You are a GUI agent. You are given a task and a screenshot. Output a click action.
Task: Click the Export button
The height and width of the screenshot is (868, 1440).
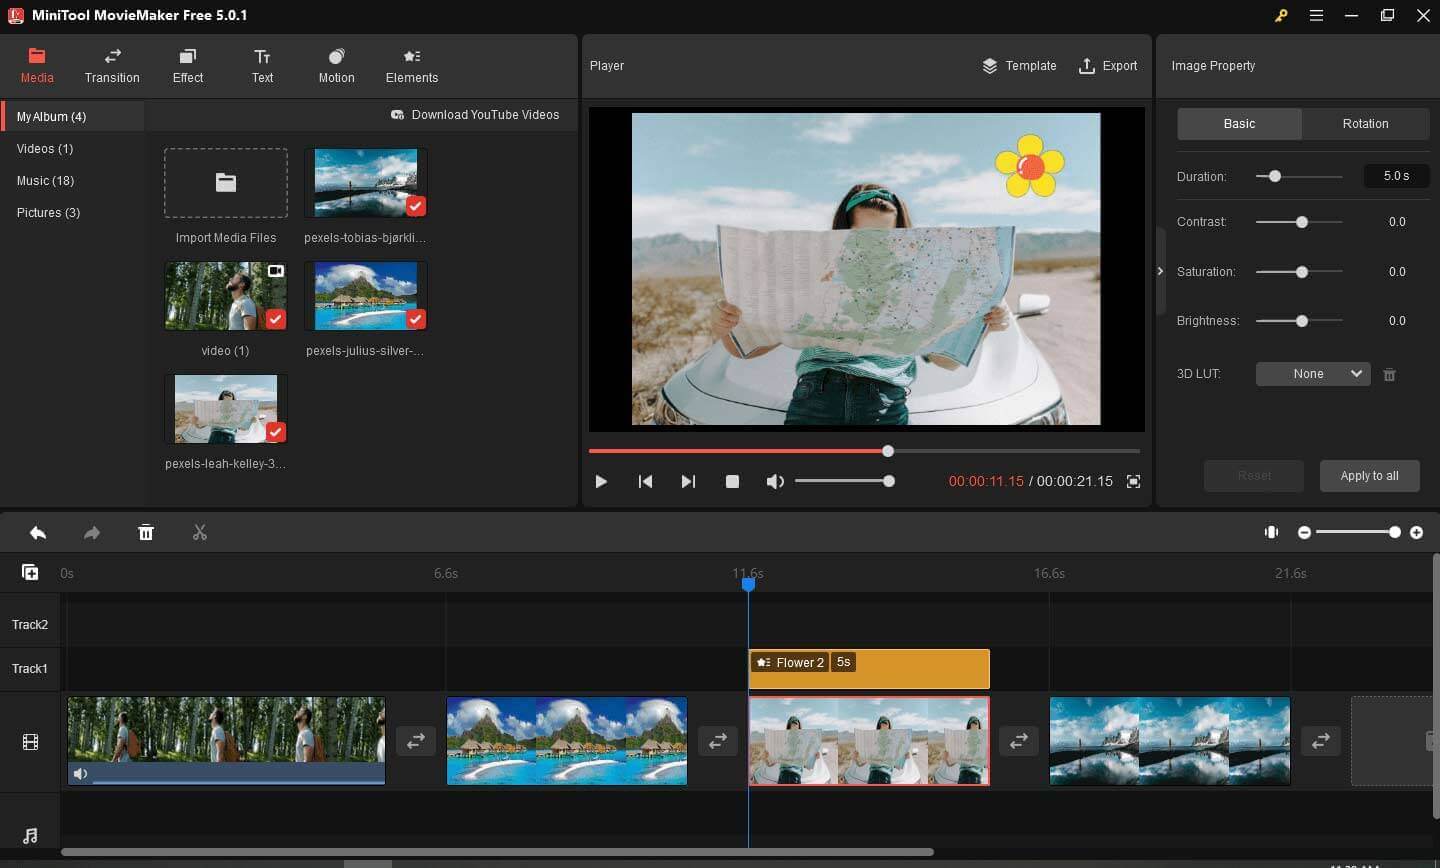pyautogui.click(x=1108, y=65)
